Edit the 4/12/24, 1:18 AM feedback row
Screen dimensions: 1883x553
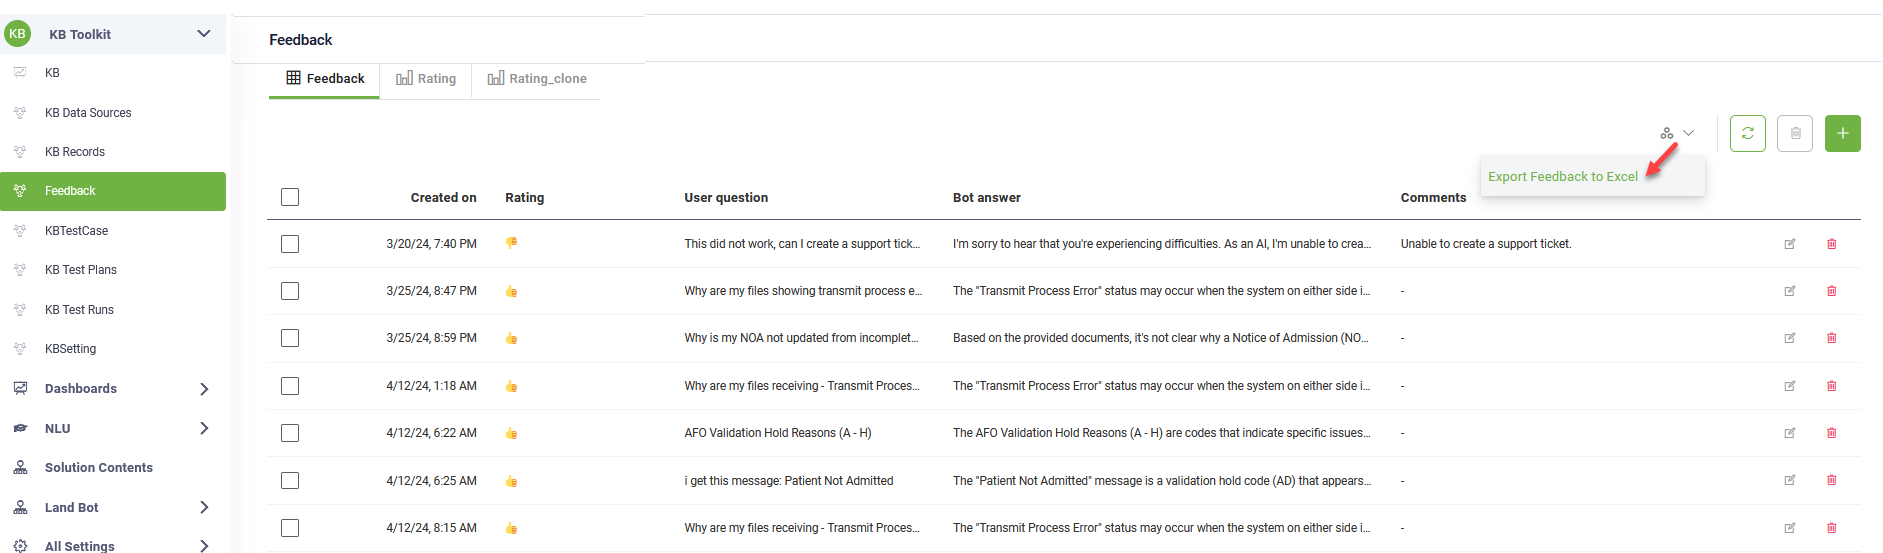tap(1790, 386)
